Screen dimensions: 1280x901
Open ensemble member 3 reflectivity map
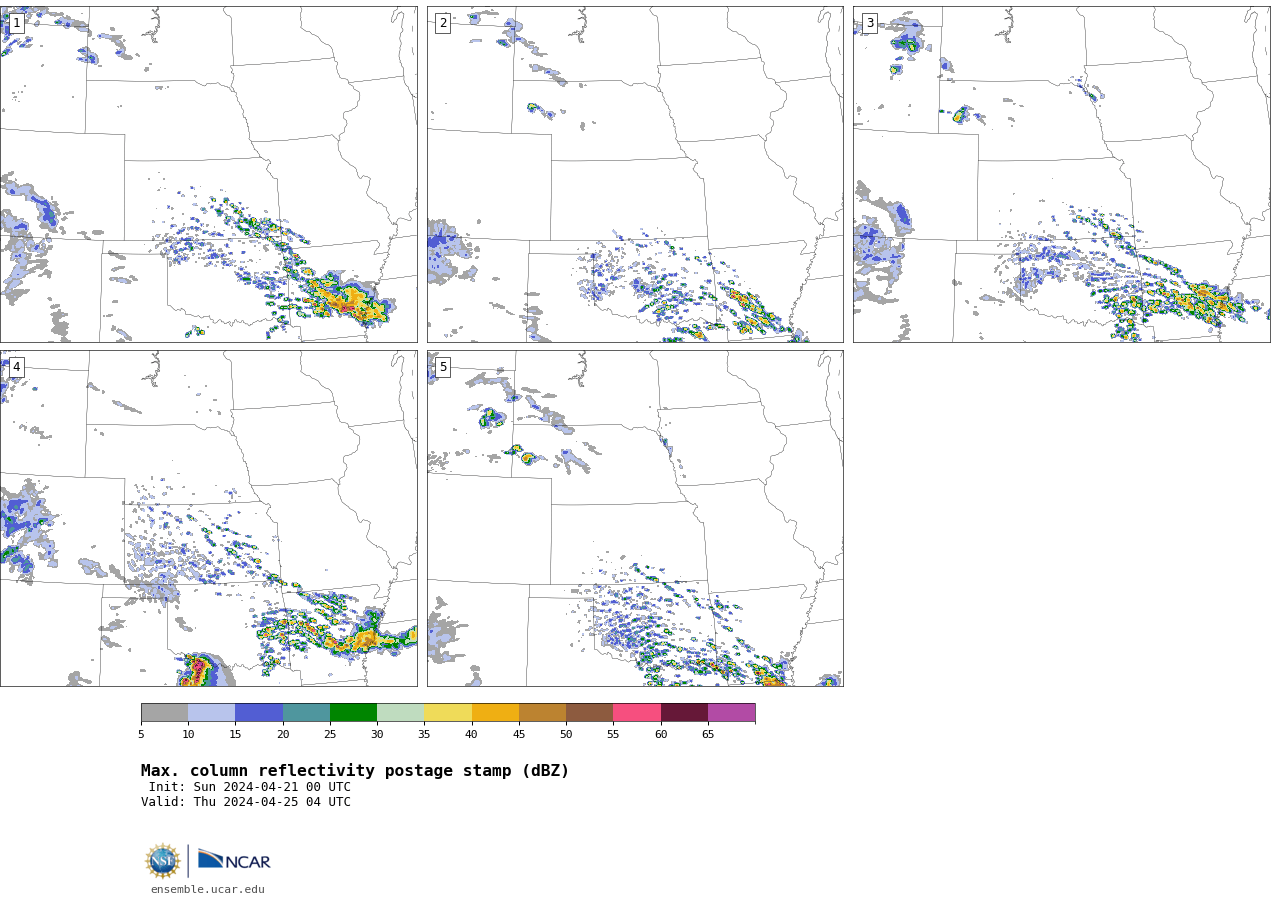[x=1061, y=174]
